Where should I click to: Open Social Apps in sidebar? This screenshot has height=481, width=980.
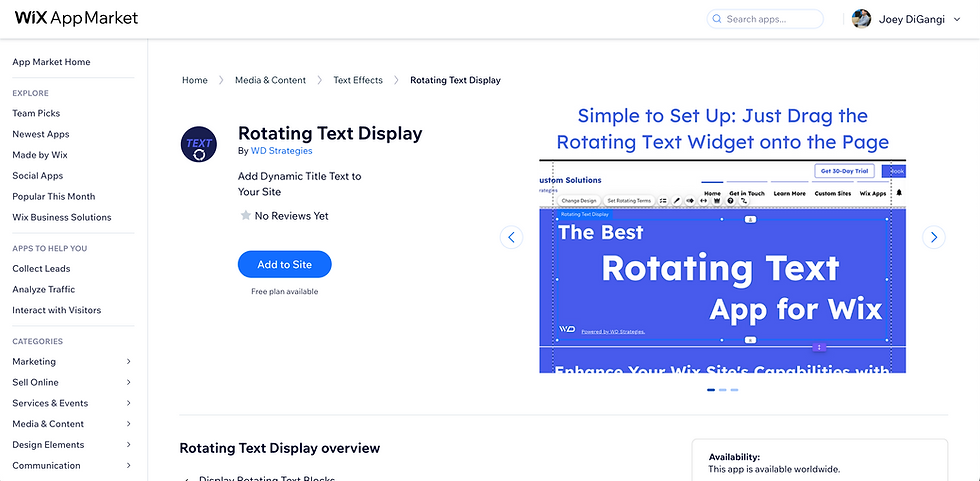(38, 176)
